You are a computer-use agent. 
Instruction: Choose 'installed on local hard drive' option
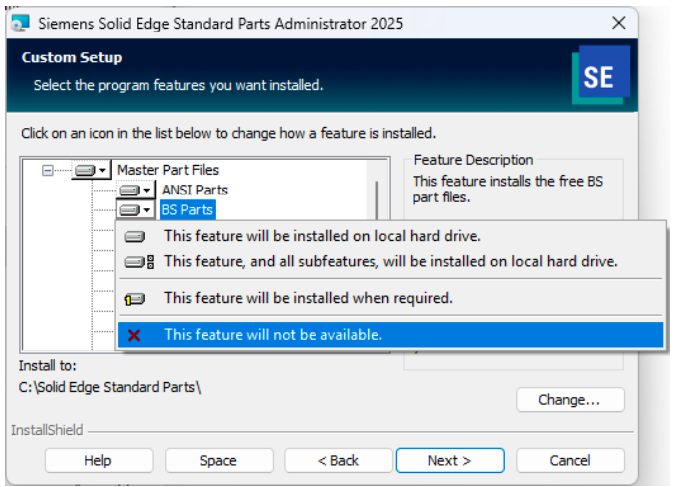point(390,236)
